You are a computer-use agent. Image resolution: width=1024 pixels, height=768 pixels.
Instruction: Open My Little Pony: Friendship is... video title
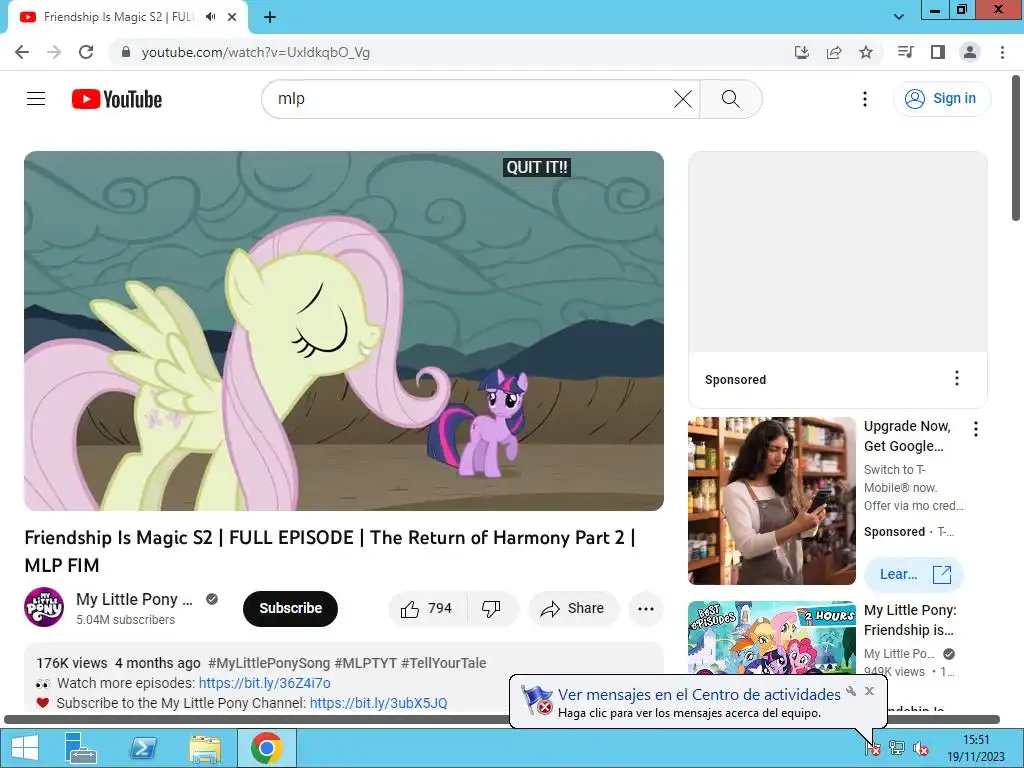[910, 620]
